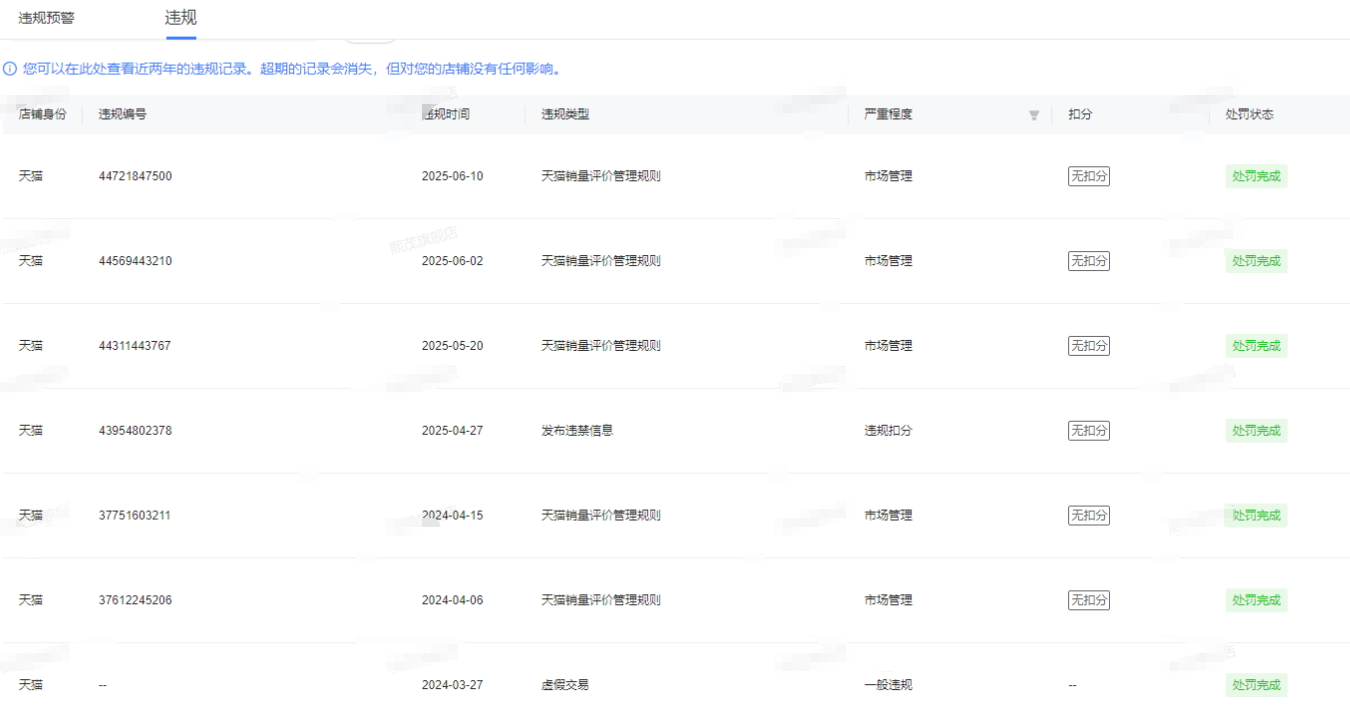The width and height of the screenshot is (1350, 719).
Task: Click 处罚完成 status for the 2025-06-10 violation
Action: coord(1255,176)
